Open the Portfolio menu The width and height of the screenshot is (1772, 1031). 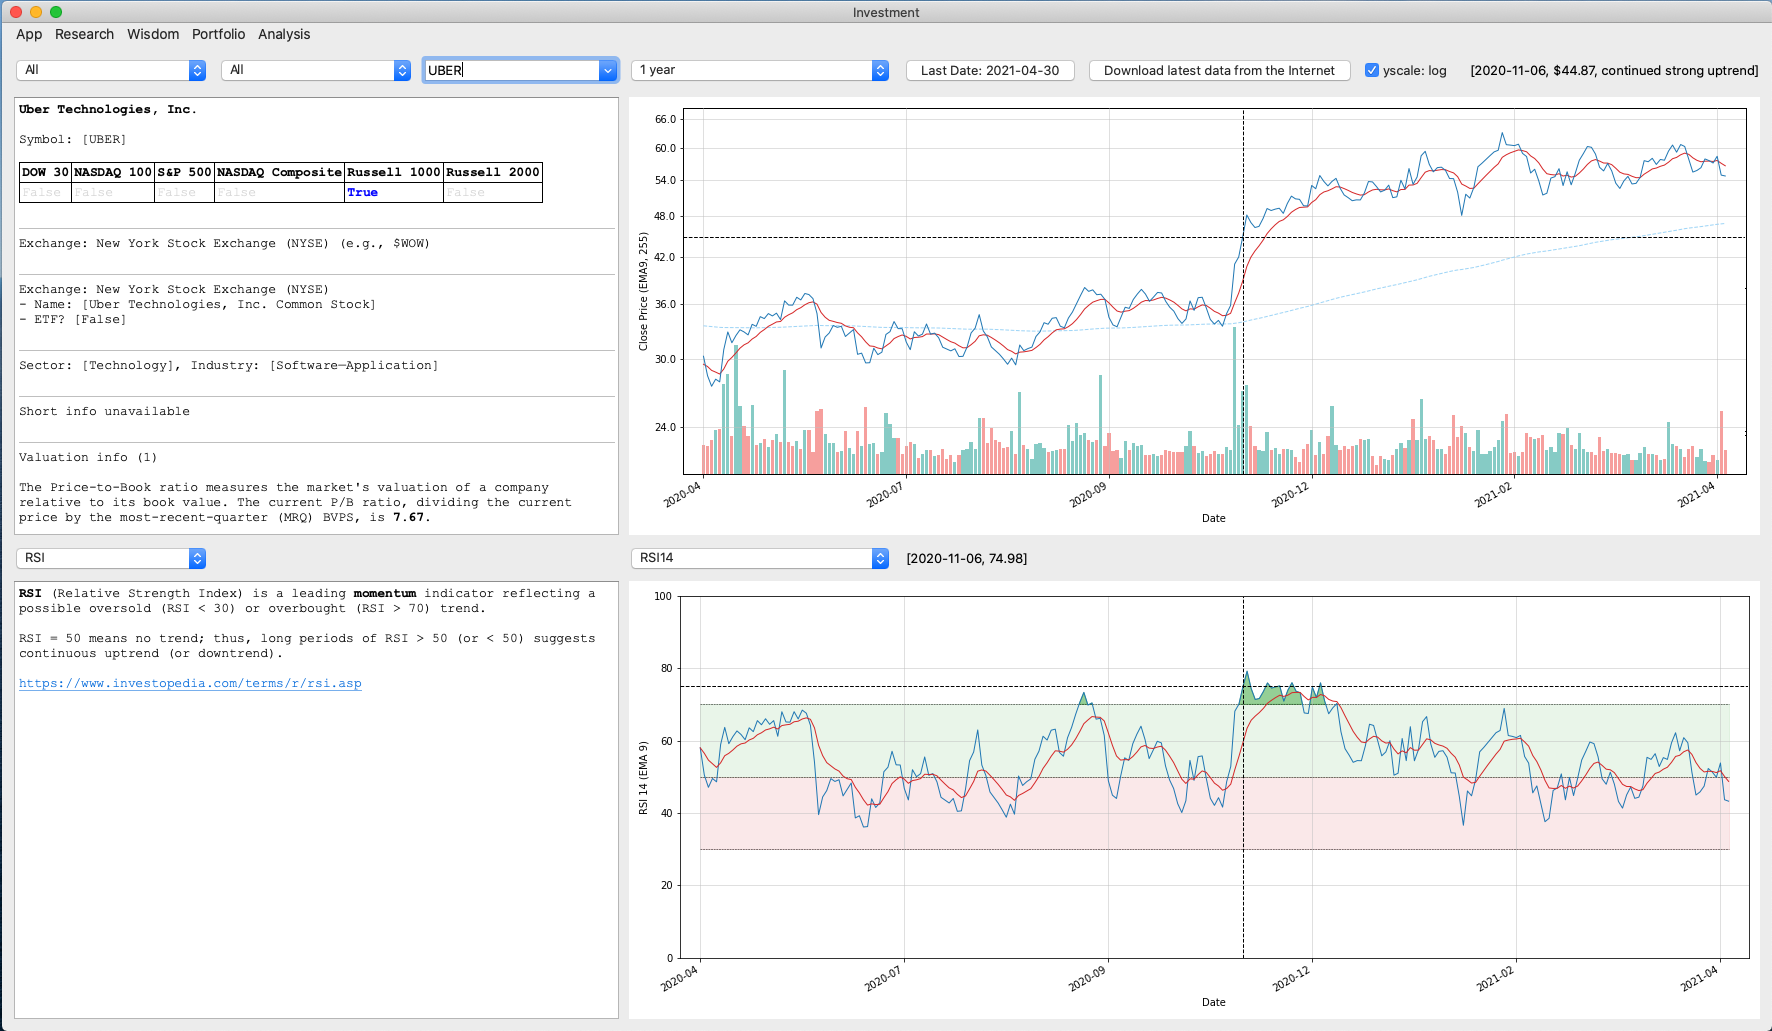click(218, 34)
